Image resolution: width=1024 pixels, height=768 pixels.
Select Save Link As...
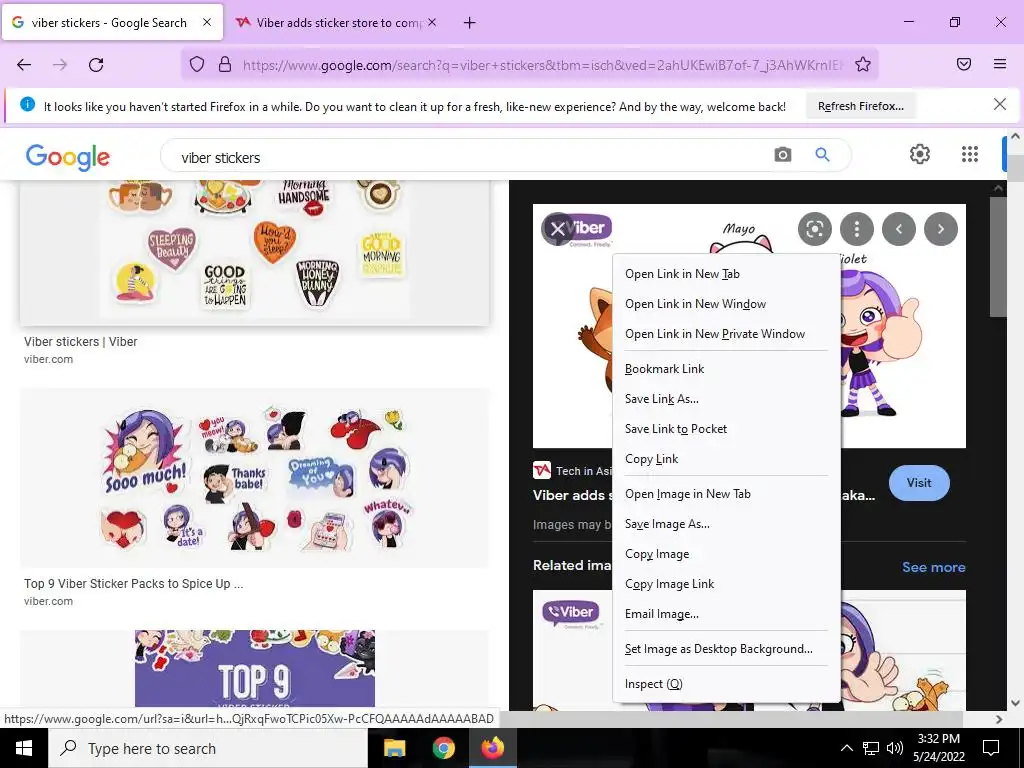(x=726, y=399)
